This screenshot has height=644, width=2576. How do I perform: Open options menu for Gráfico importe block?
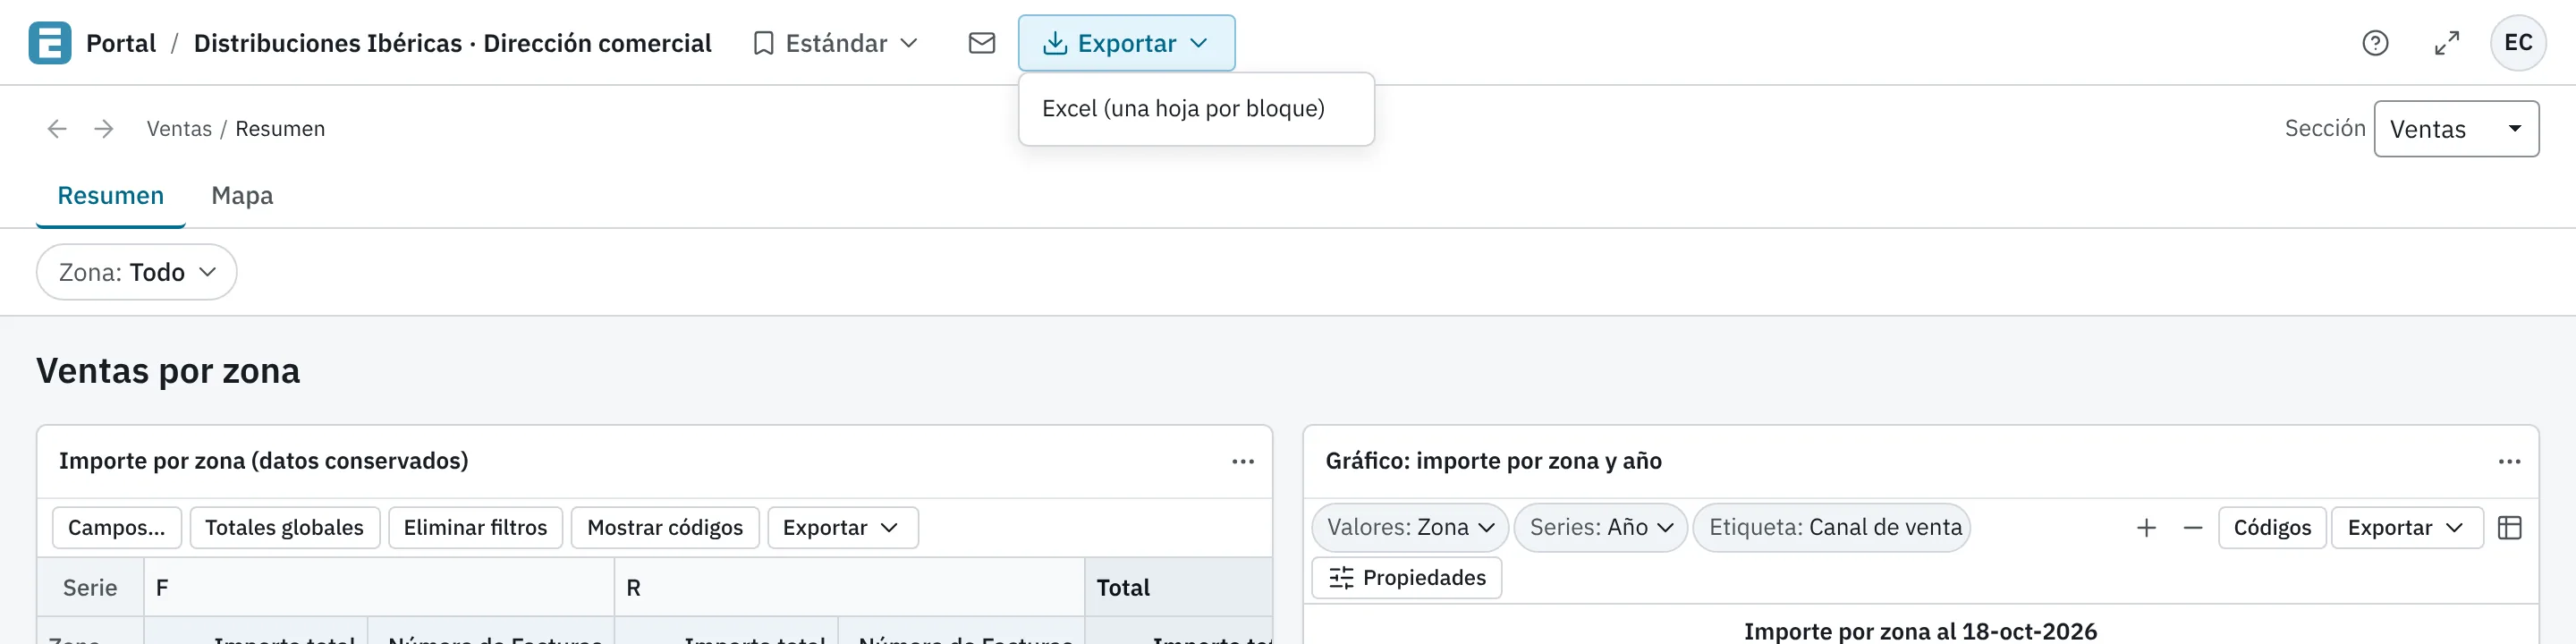pyautogui.click(x=2509, y=461)
